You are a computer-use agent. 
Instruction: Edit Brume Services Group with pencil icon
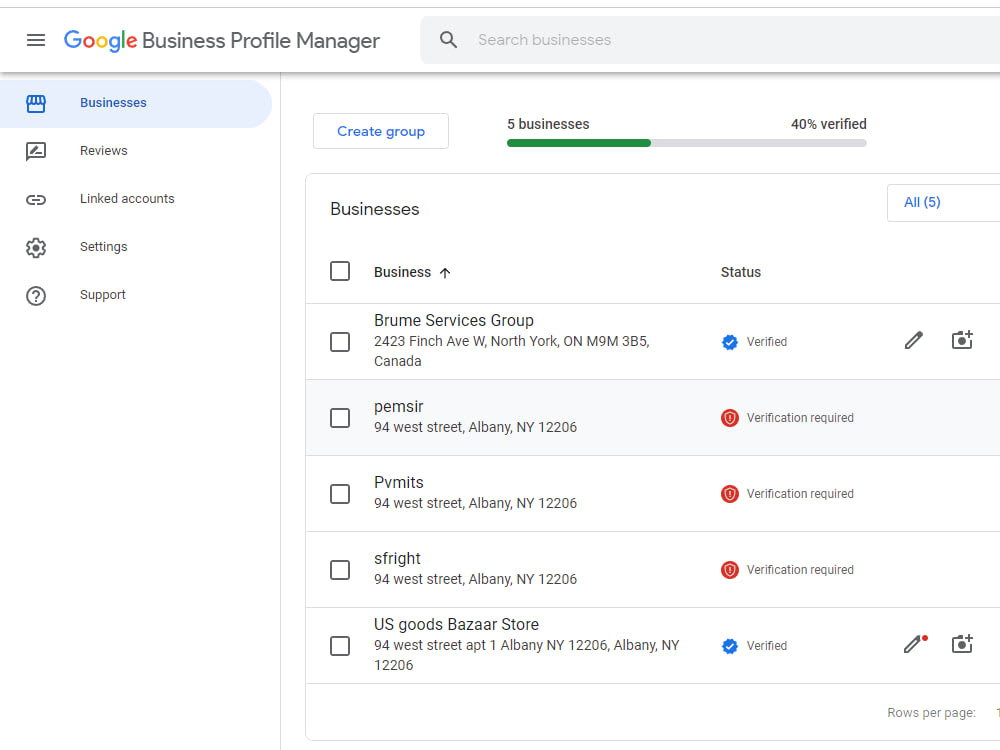[x=914, y=341]
